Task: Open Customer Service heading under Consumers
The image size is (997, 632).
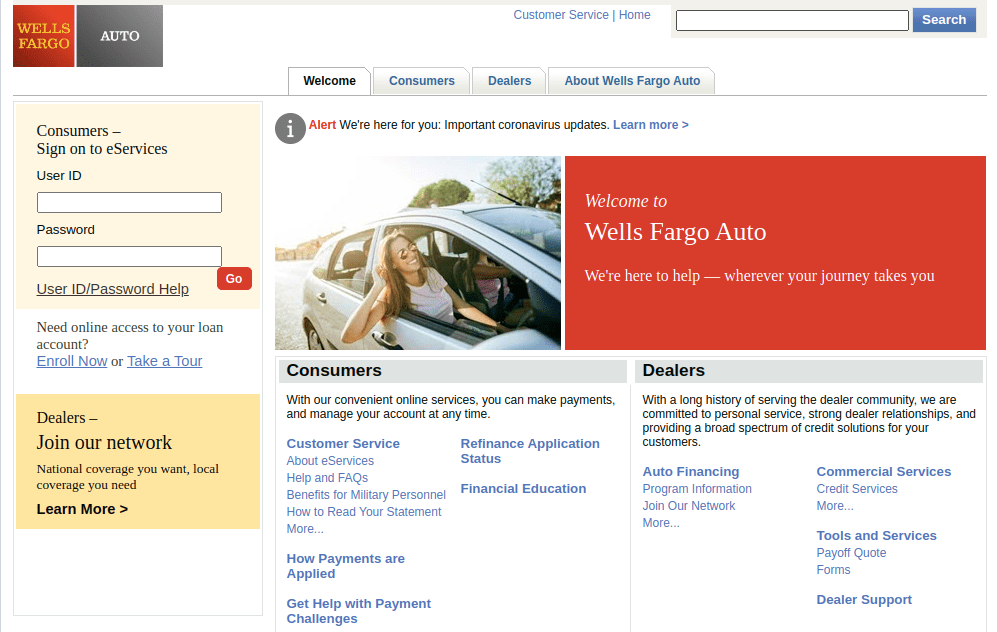Action: tap(343, 444)
